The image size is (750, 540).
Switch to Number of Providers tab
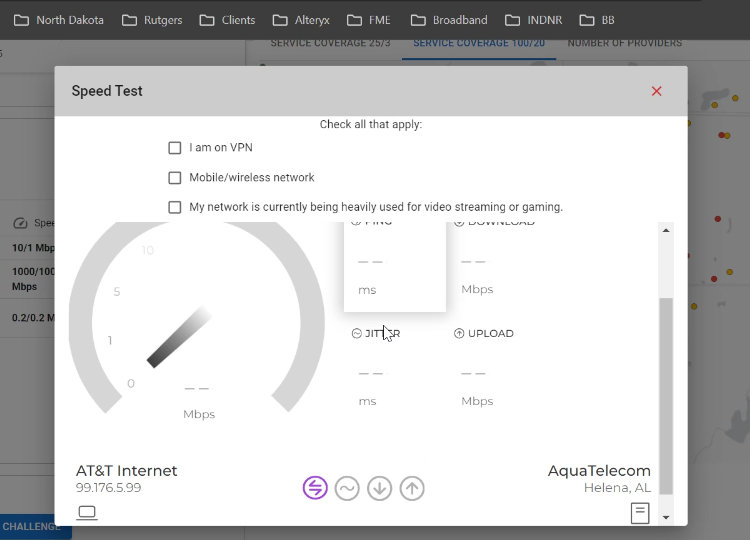coord(625,44)
